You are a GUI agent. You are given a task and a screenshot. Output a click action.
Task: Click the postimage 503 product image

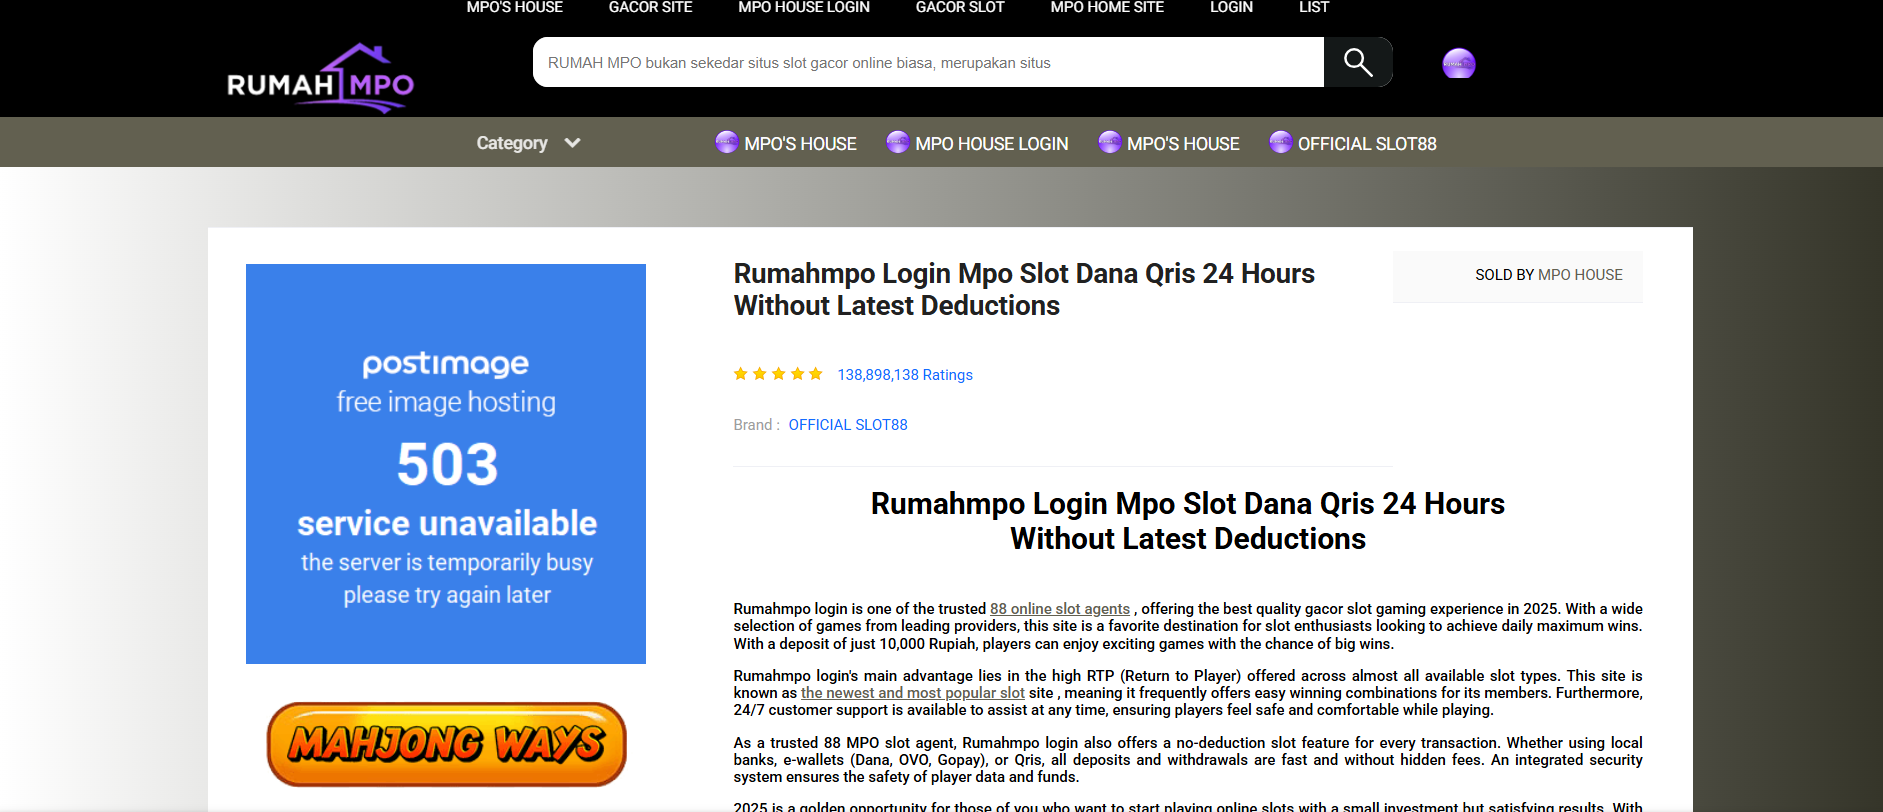click(x=446, y=464)
